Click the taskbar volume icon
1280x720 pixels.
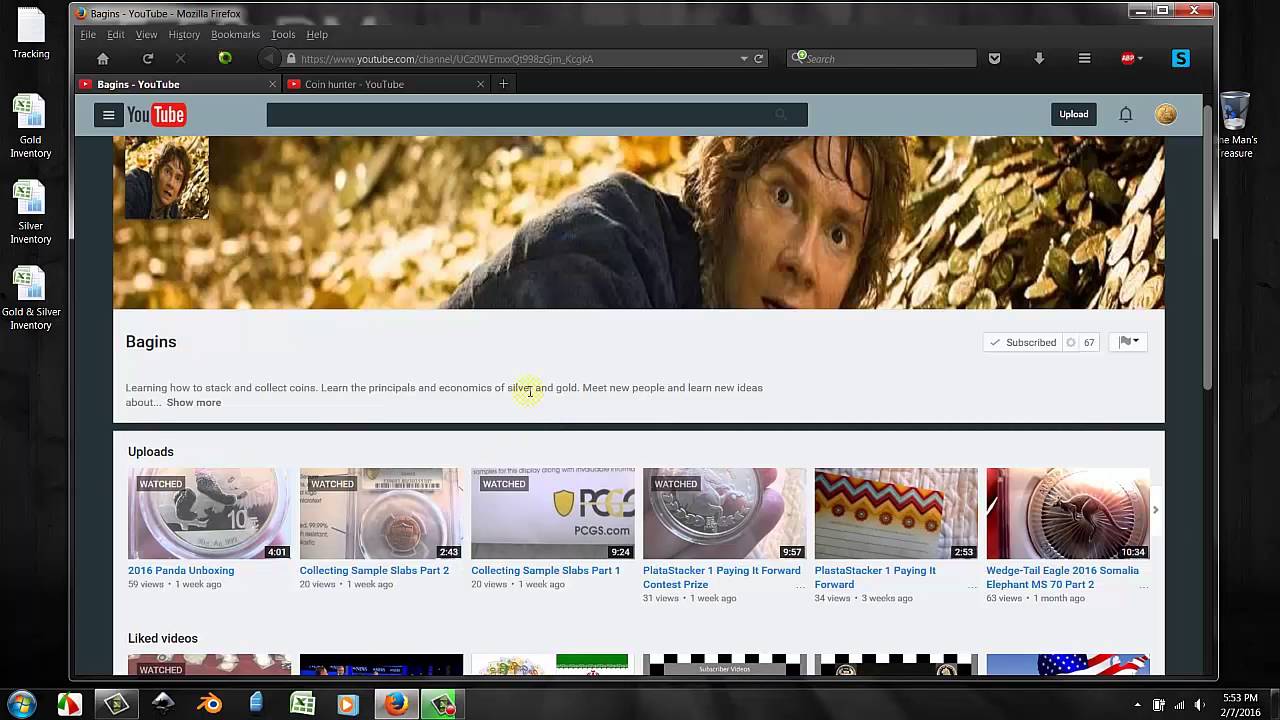click(1199, 705)
